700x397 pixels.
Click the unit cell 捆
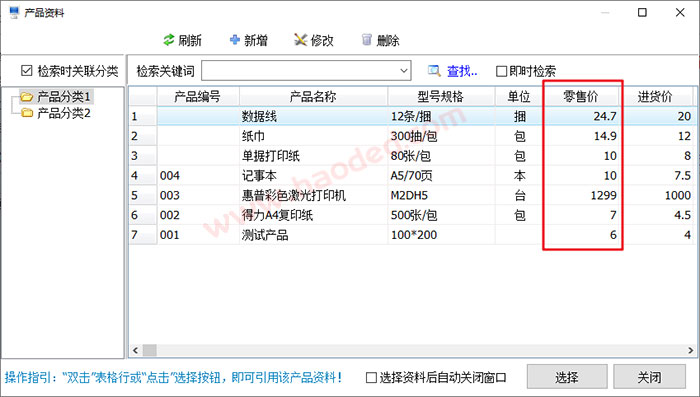(x=519, y=117)
